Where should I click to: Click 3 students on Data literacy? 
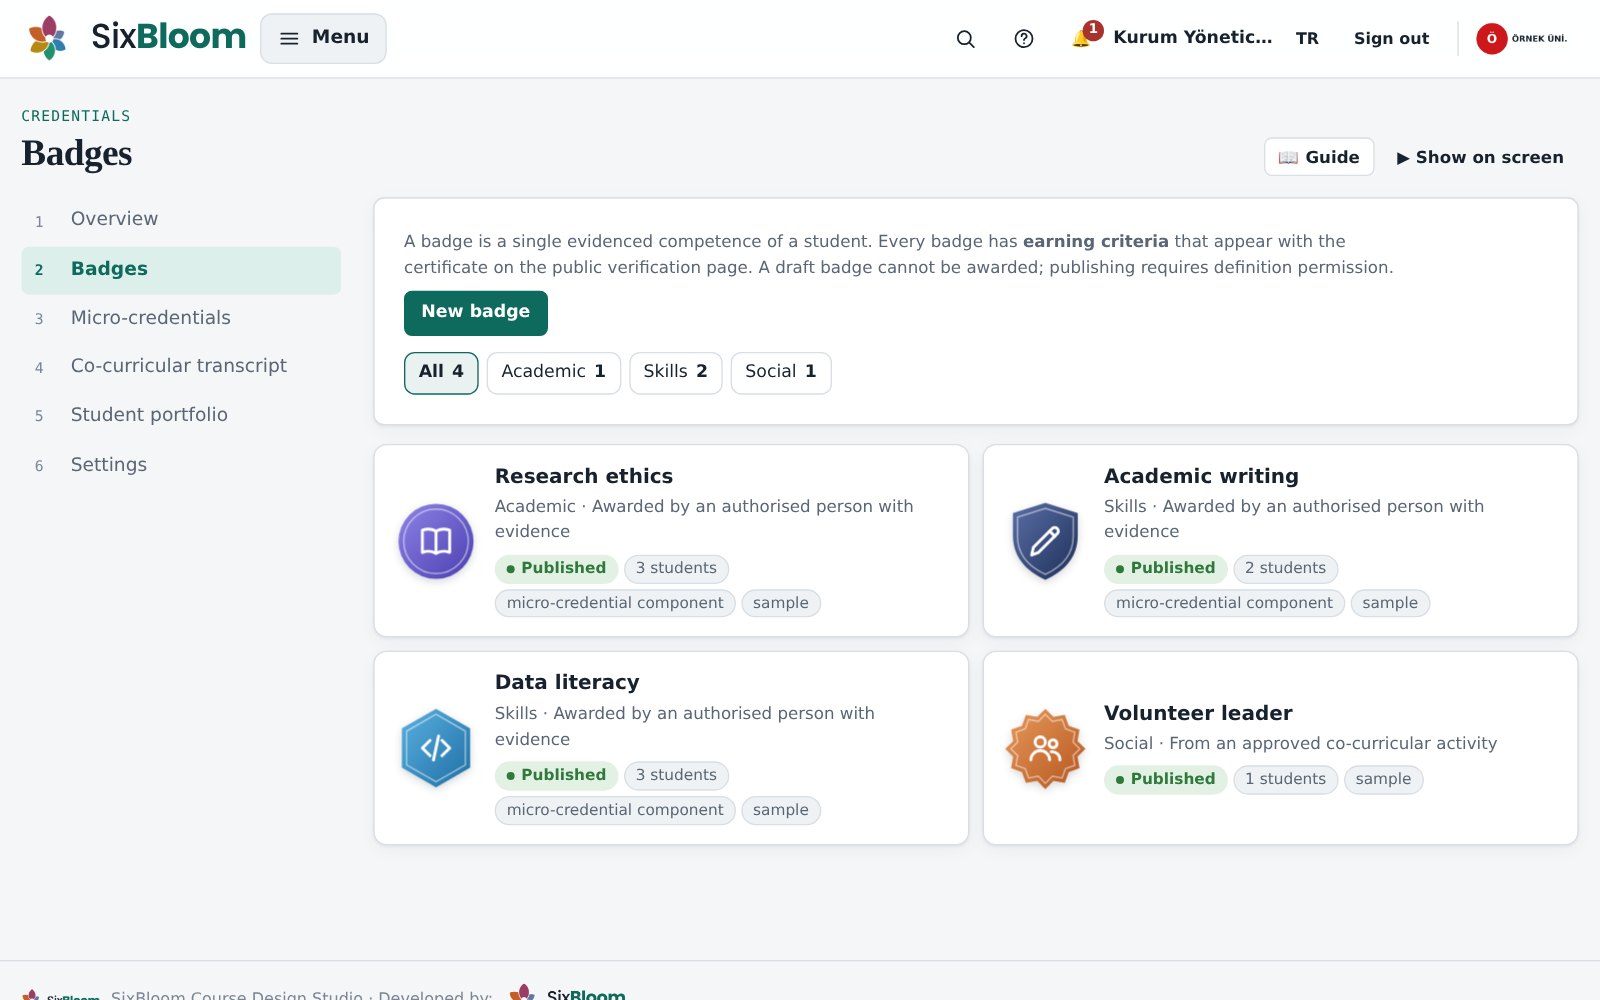pos(676,775)
